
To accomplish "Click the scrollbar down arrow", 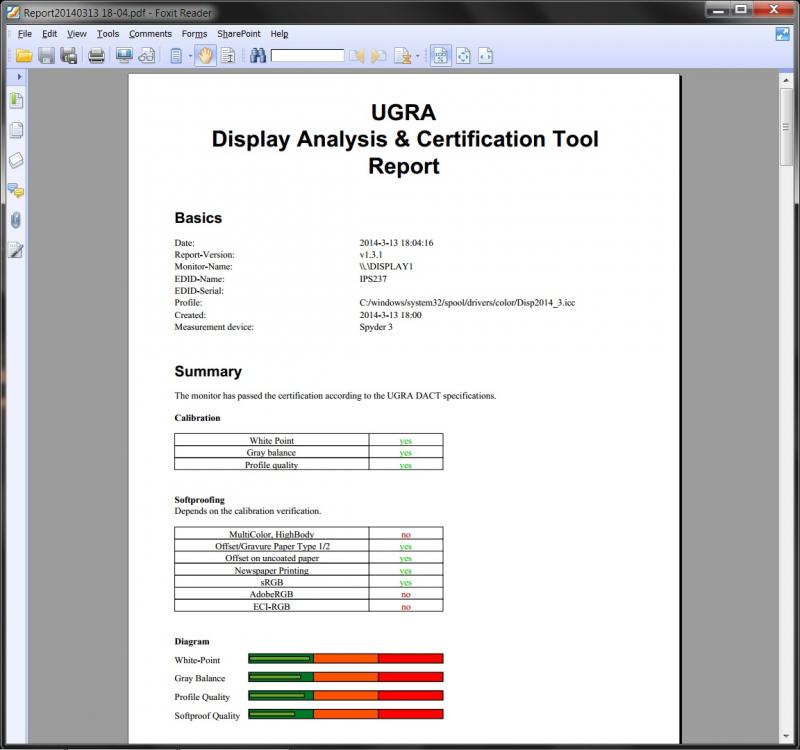I will click(786, 736).
